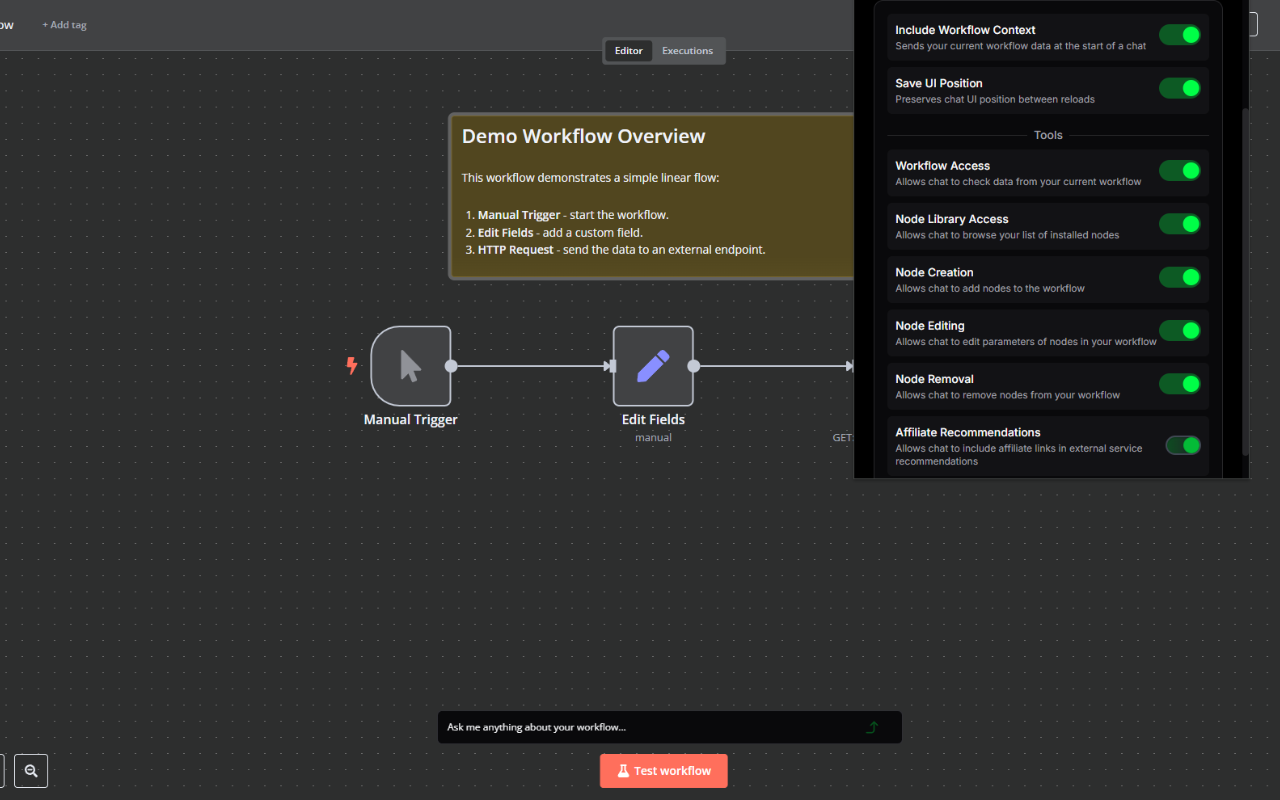Click the Test workflow button
1280x800 pixels.
point(663,771)
